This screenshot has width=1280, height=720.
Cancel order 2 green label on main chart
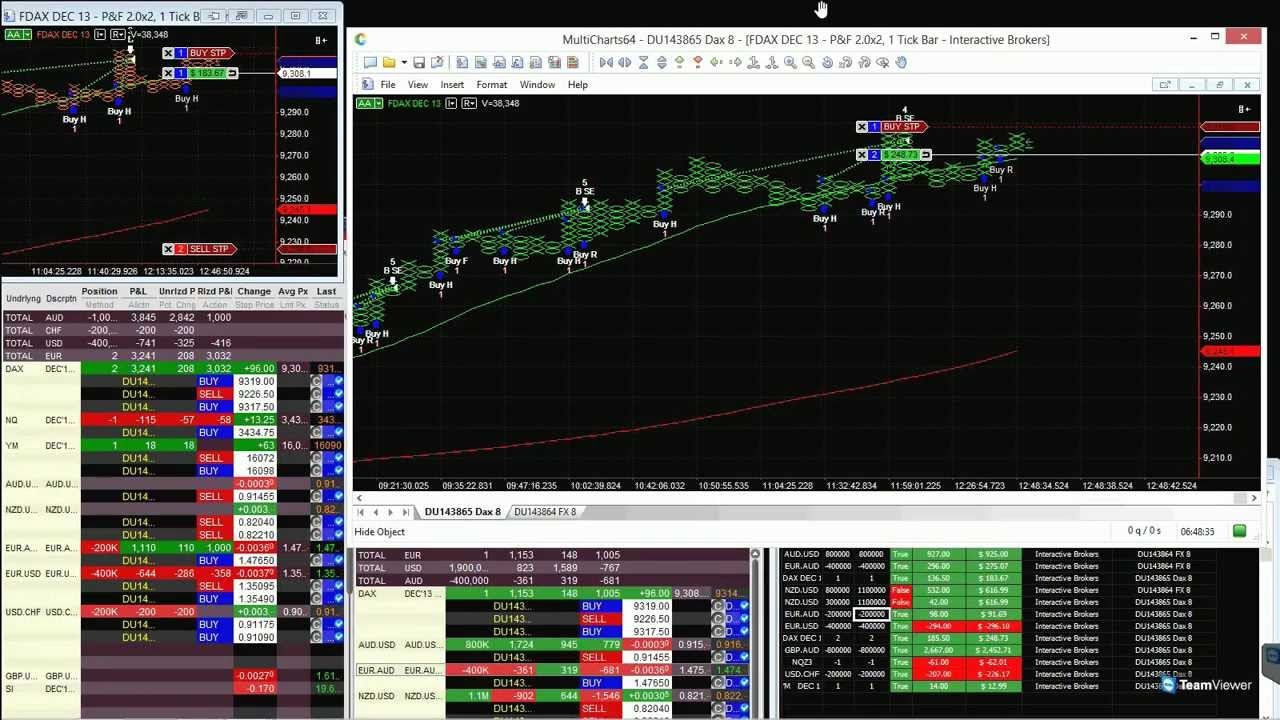click(x=862, y=155)
